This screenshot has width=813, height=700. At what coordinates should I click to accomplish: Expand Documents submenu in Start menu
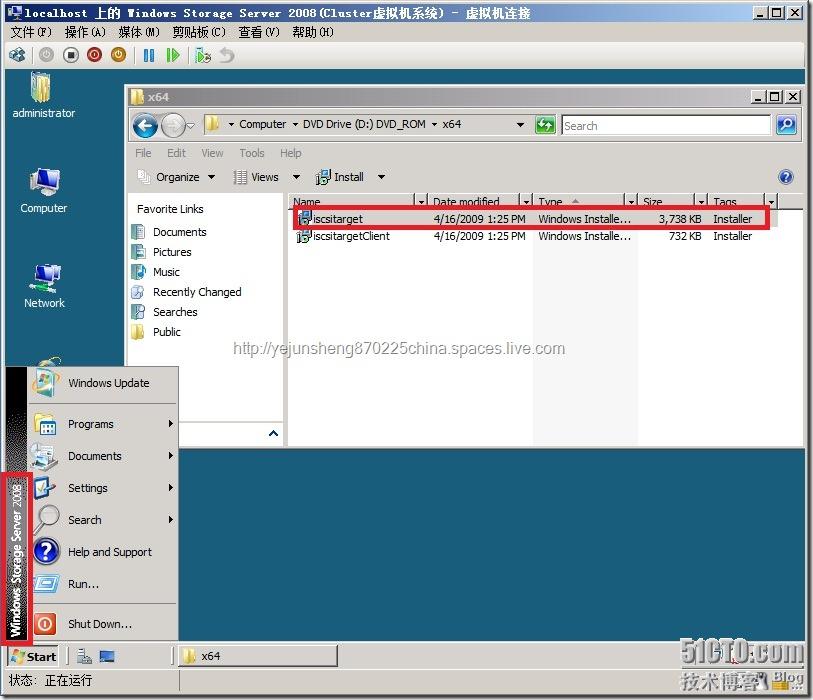(103, 456)
